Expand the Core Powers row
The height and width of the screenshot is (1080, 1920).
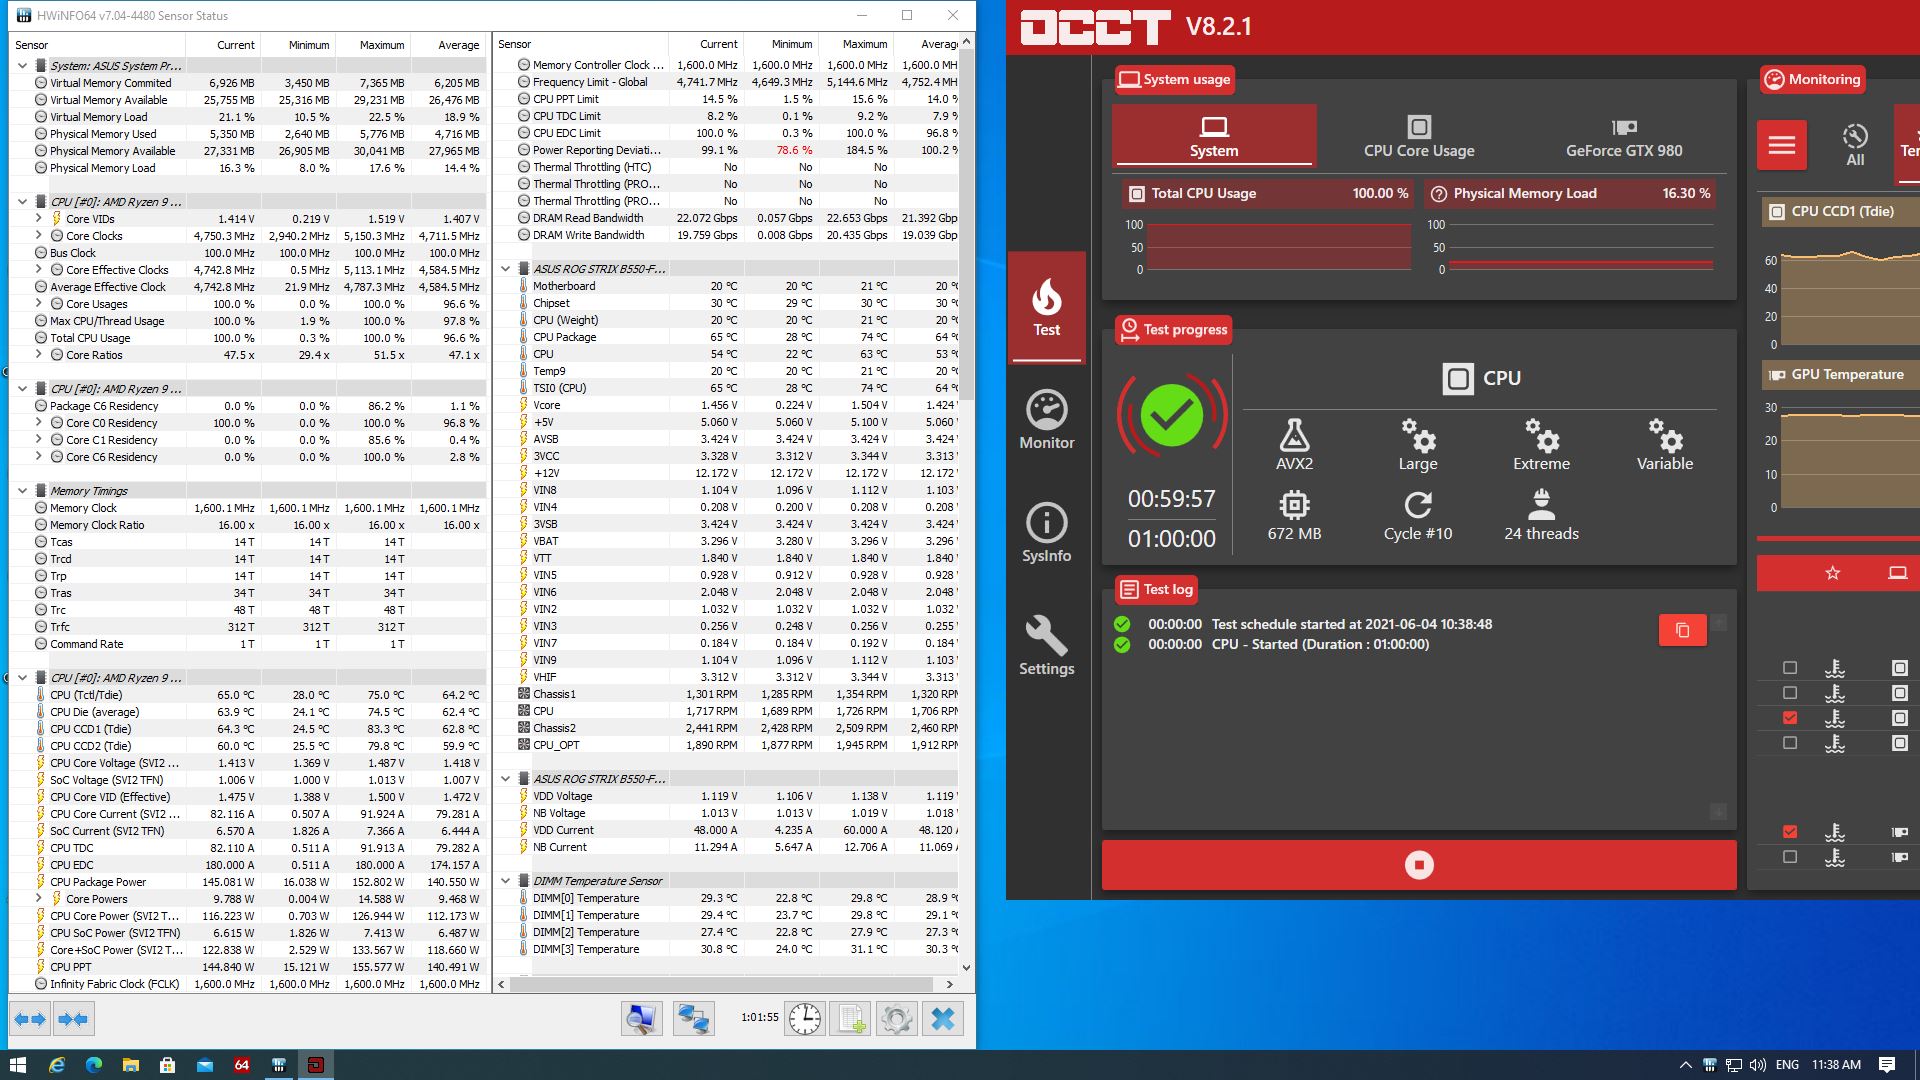pyautogui.click(x=39, y=899)
